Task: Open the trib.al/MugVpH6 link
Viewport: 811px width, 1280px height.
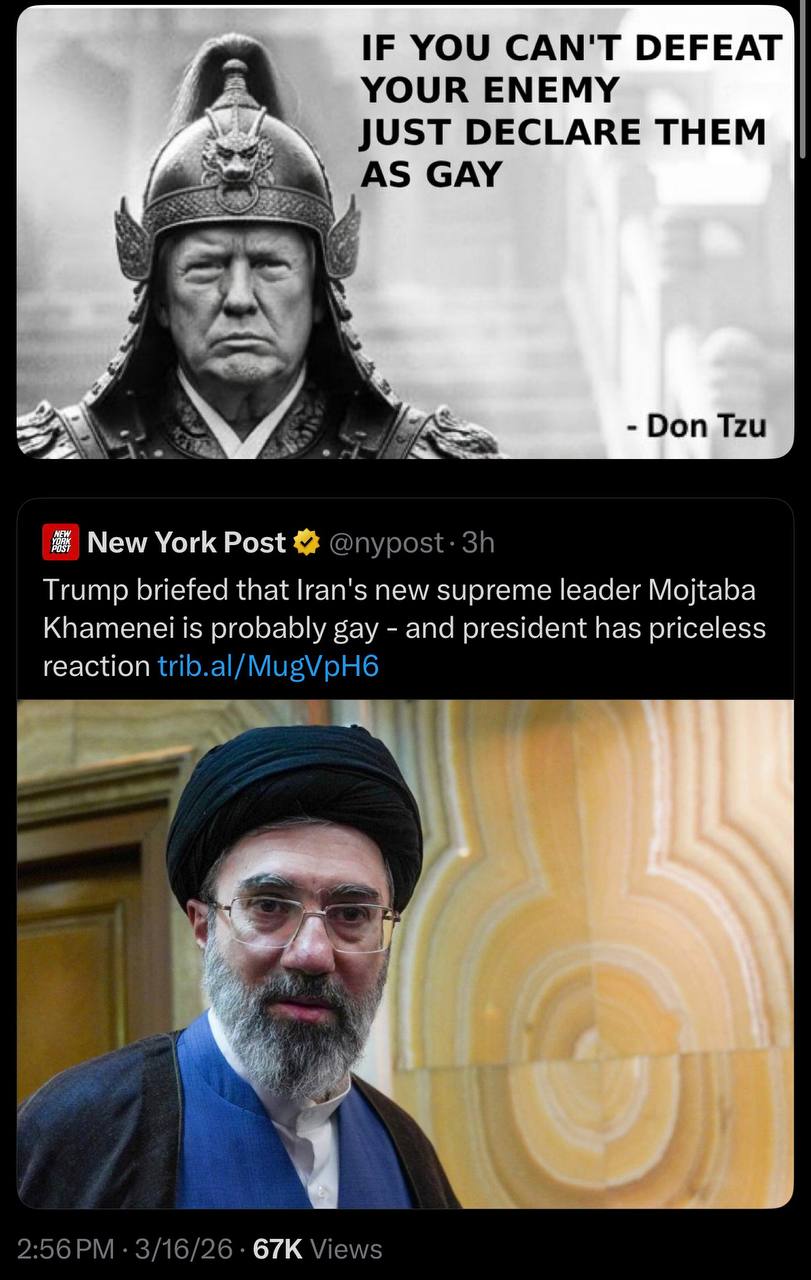Action: point(268,667)
